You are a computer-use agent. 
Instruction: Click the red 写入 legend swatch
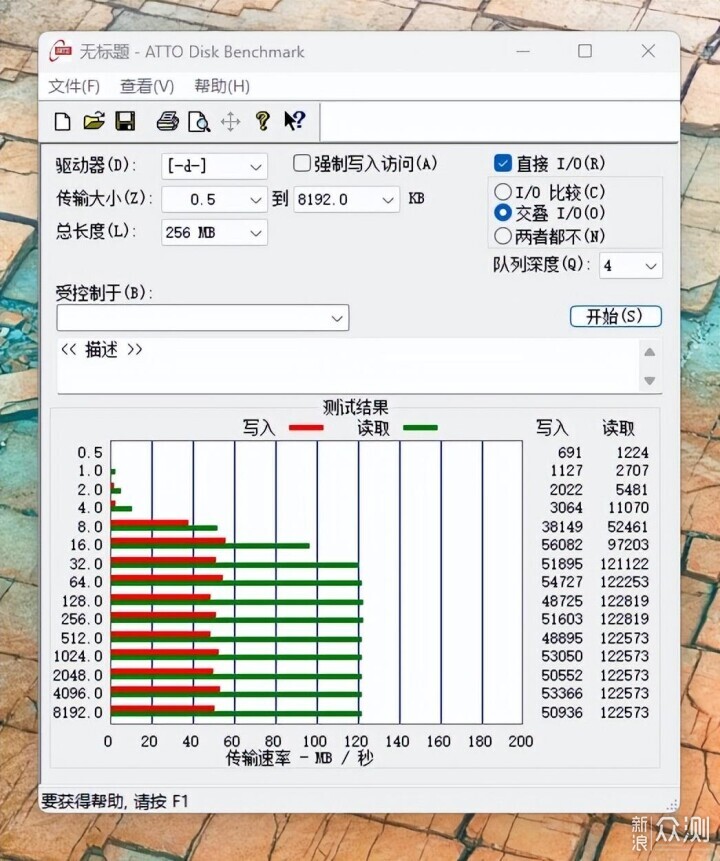pos(306,428)
